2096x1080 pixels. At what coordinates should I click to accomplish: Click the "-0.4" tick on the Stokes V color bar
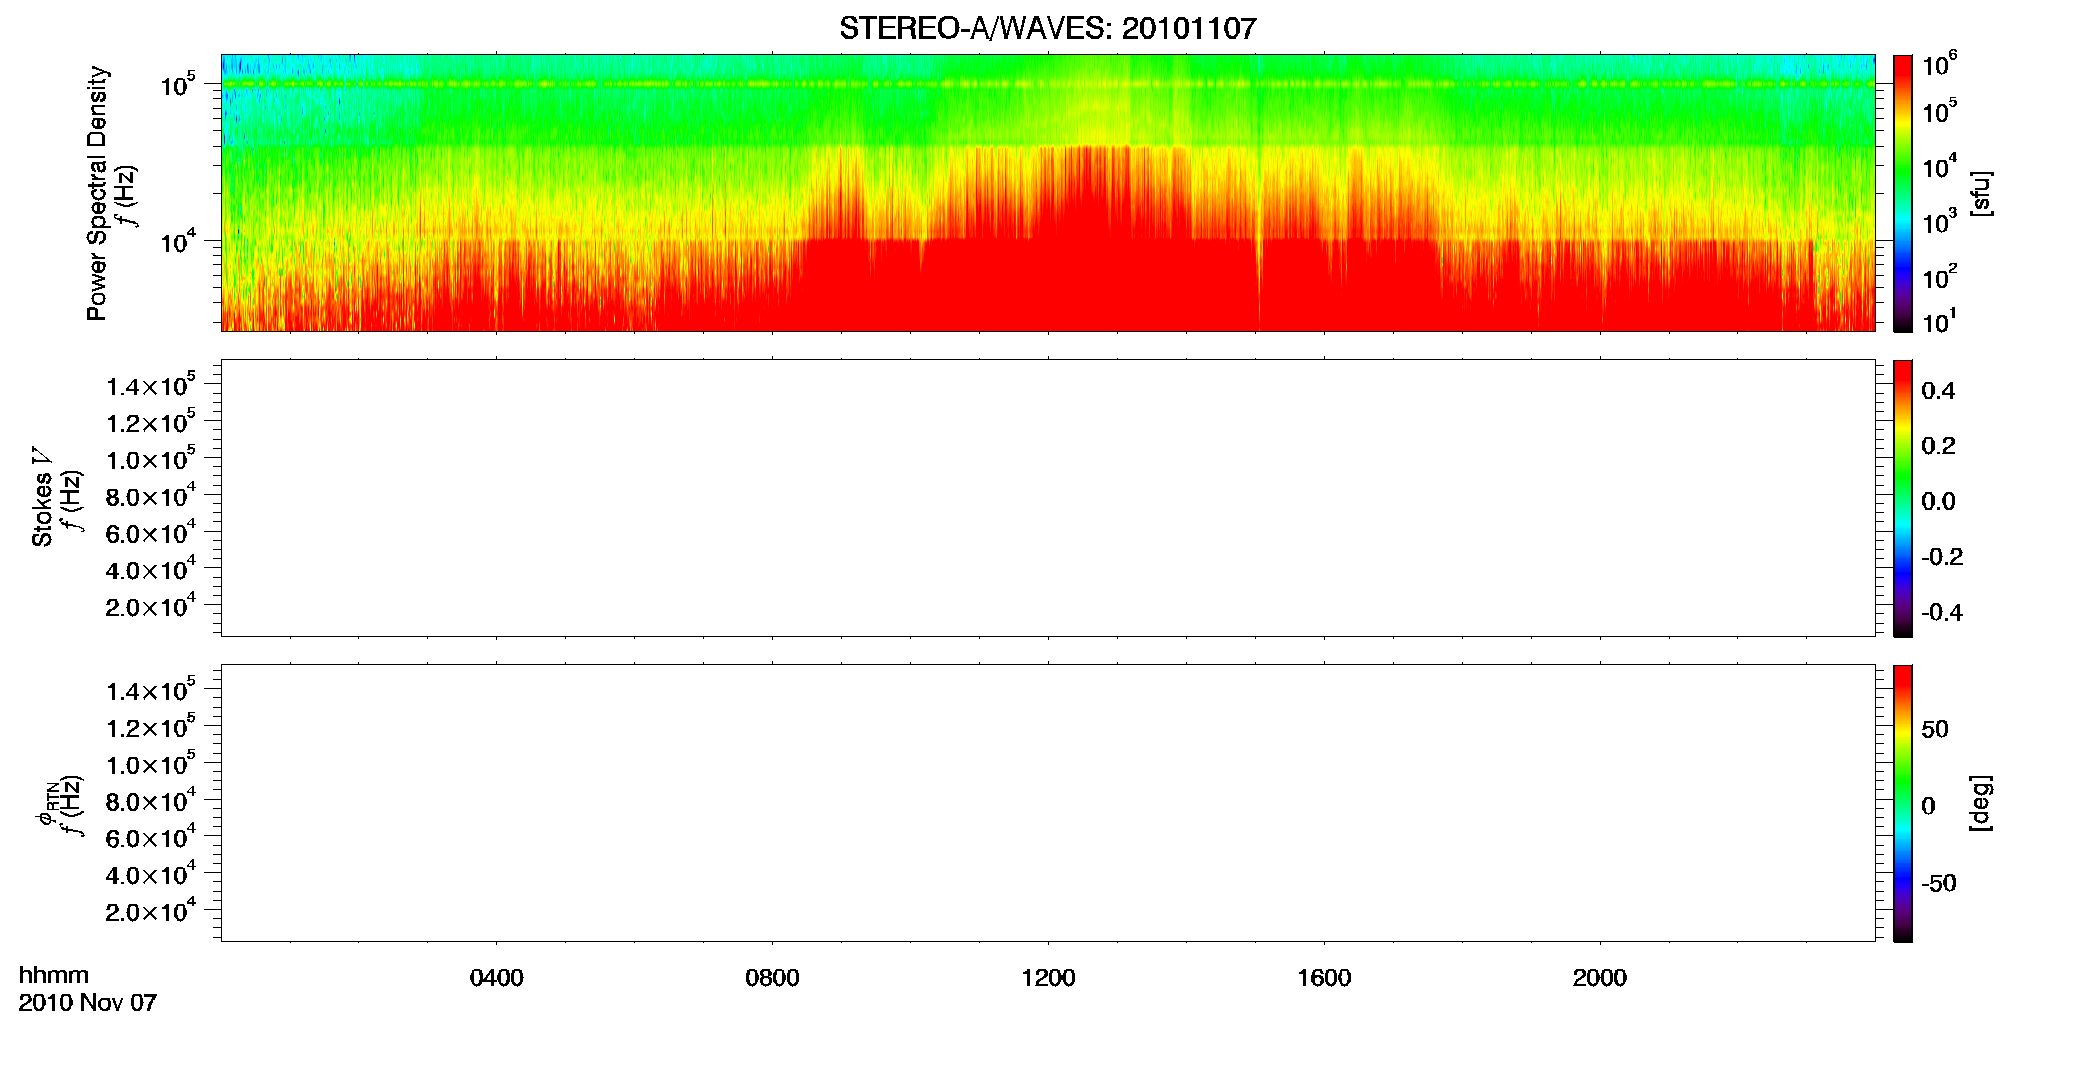pyautogui.click(x=1942, y=613)
